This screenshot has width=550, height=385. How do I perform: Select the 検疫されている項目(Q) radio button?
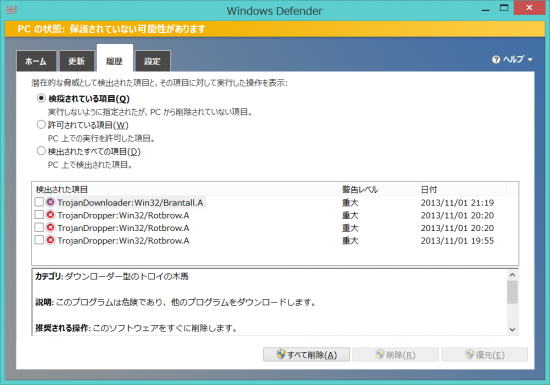click(41, 98)
